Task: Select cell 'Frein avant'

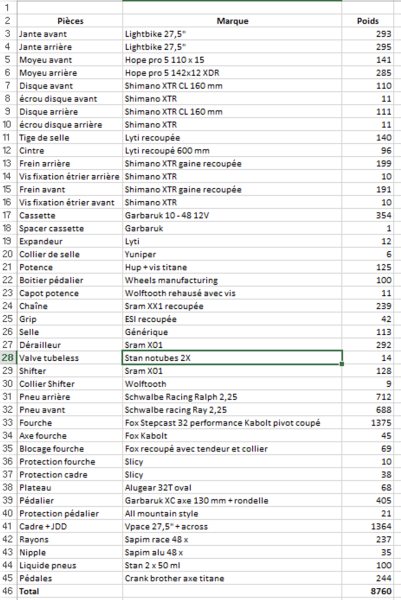Action: coord(70,190)
